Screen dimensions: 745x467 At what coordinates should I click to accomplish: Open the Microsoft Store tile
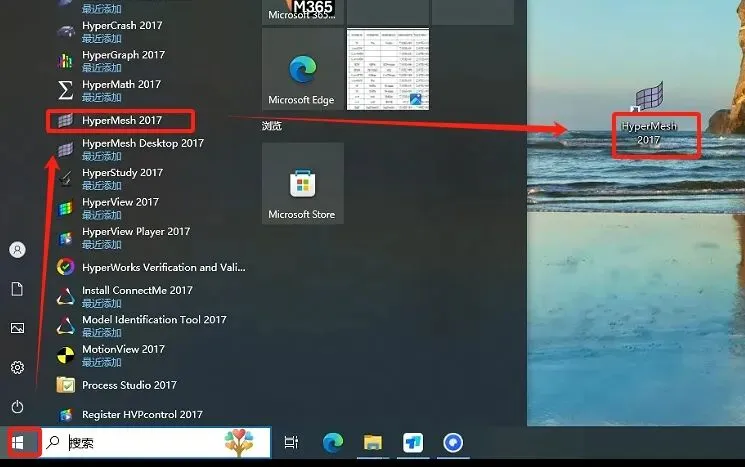[x=303, y=183]
